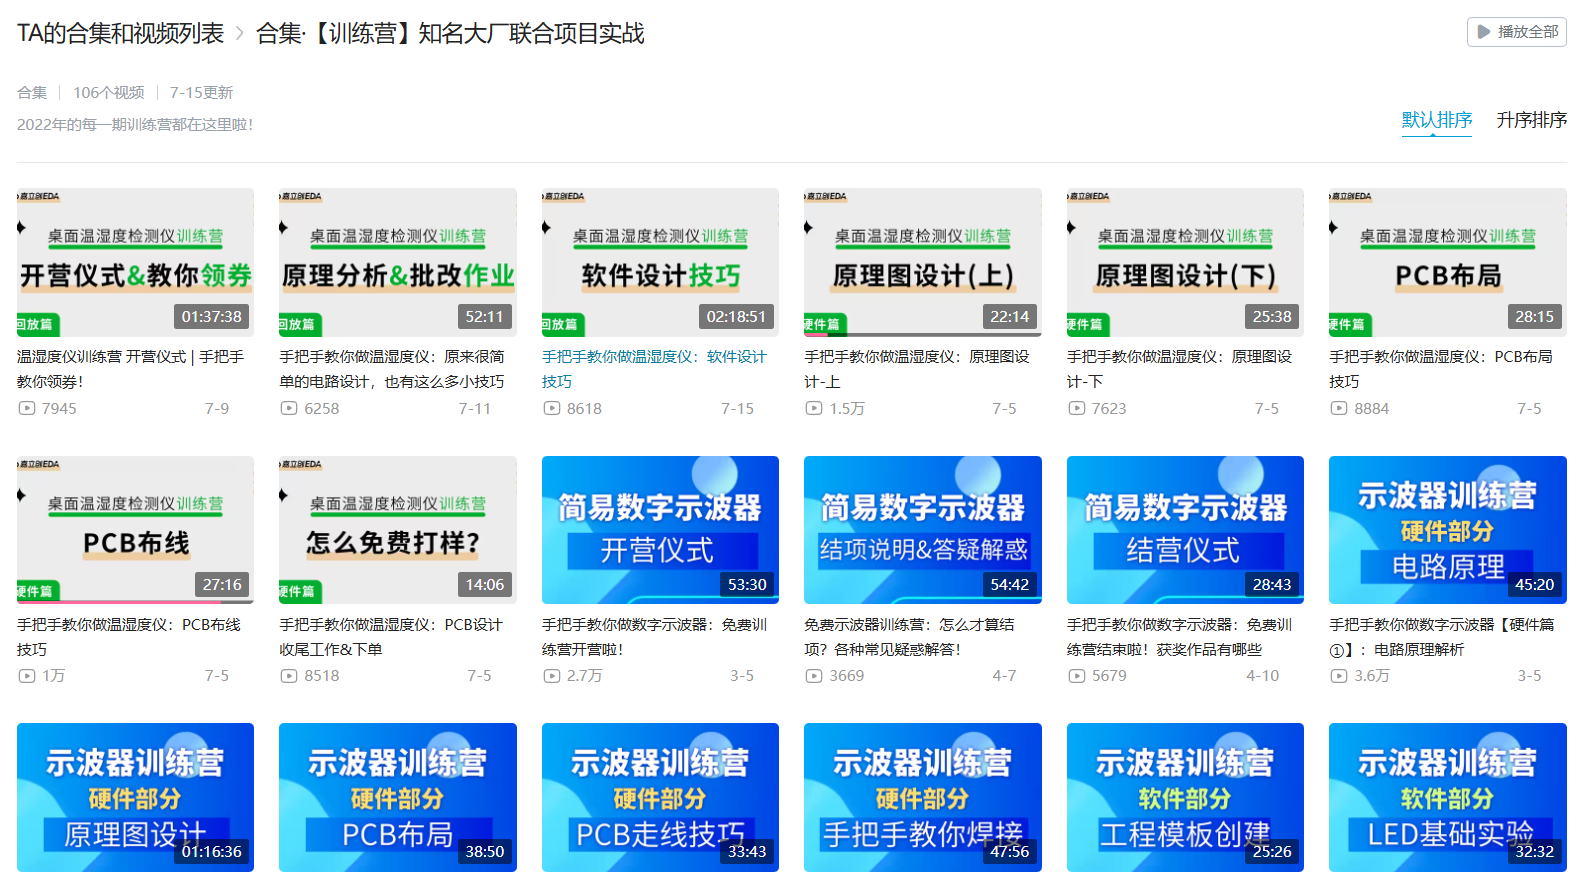Click the date 7-11

[475, 408]
